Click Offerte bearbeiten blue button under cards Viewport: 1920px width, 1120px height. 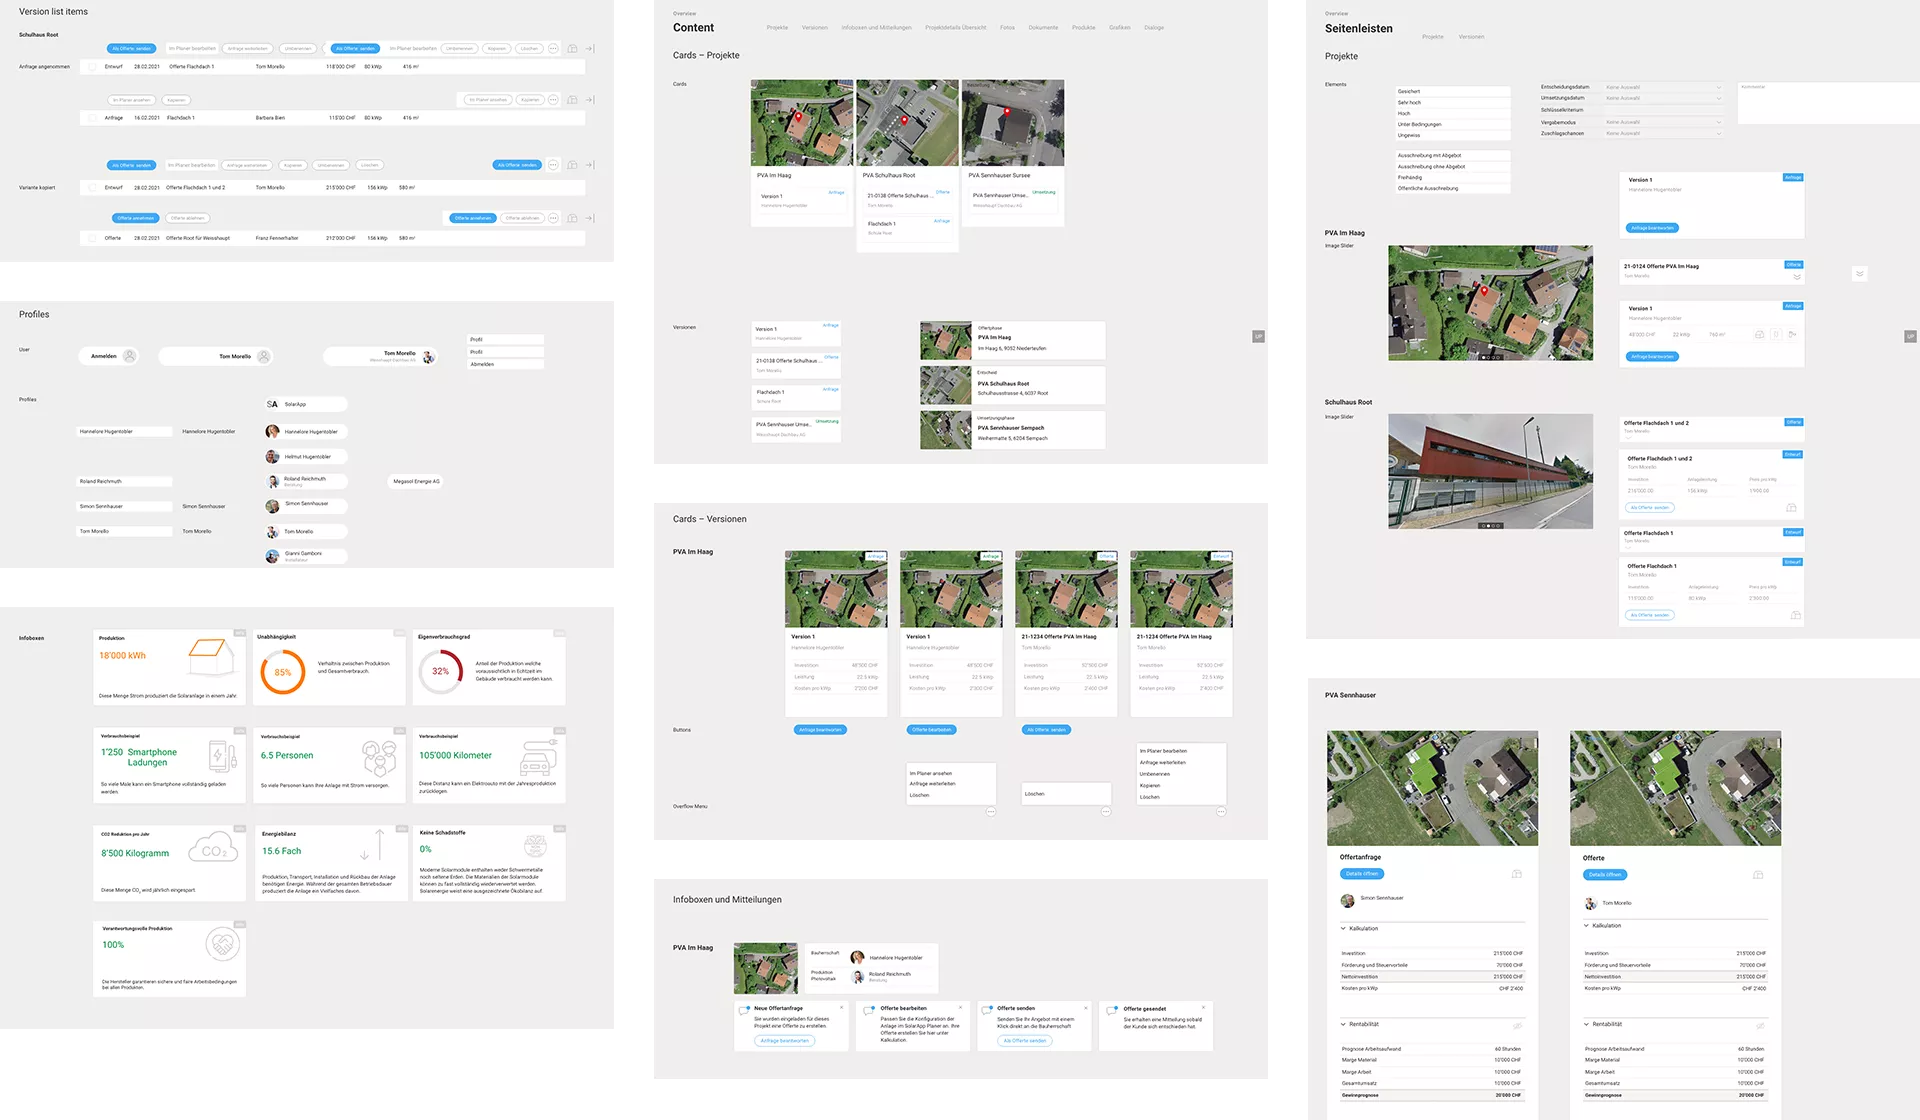coord(931,730)
